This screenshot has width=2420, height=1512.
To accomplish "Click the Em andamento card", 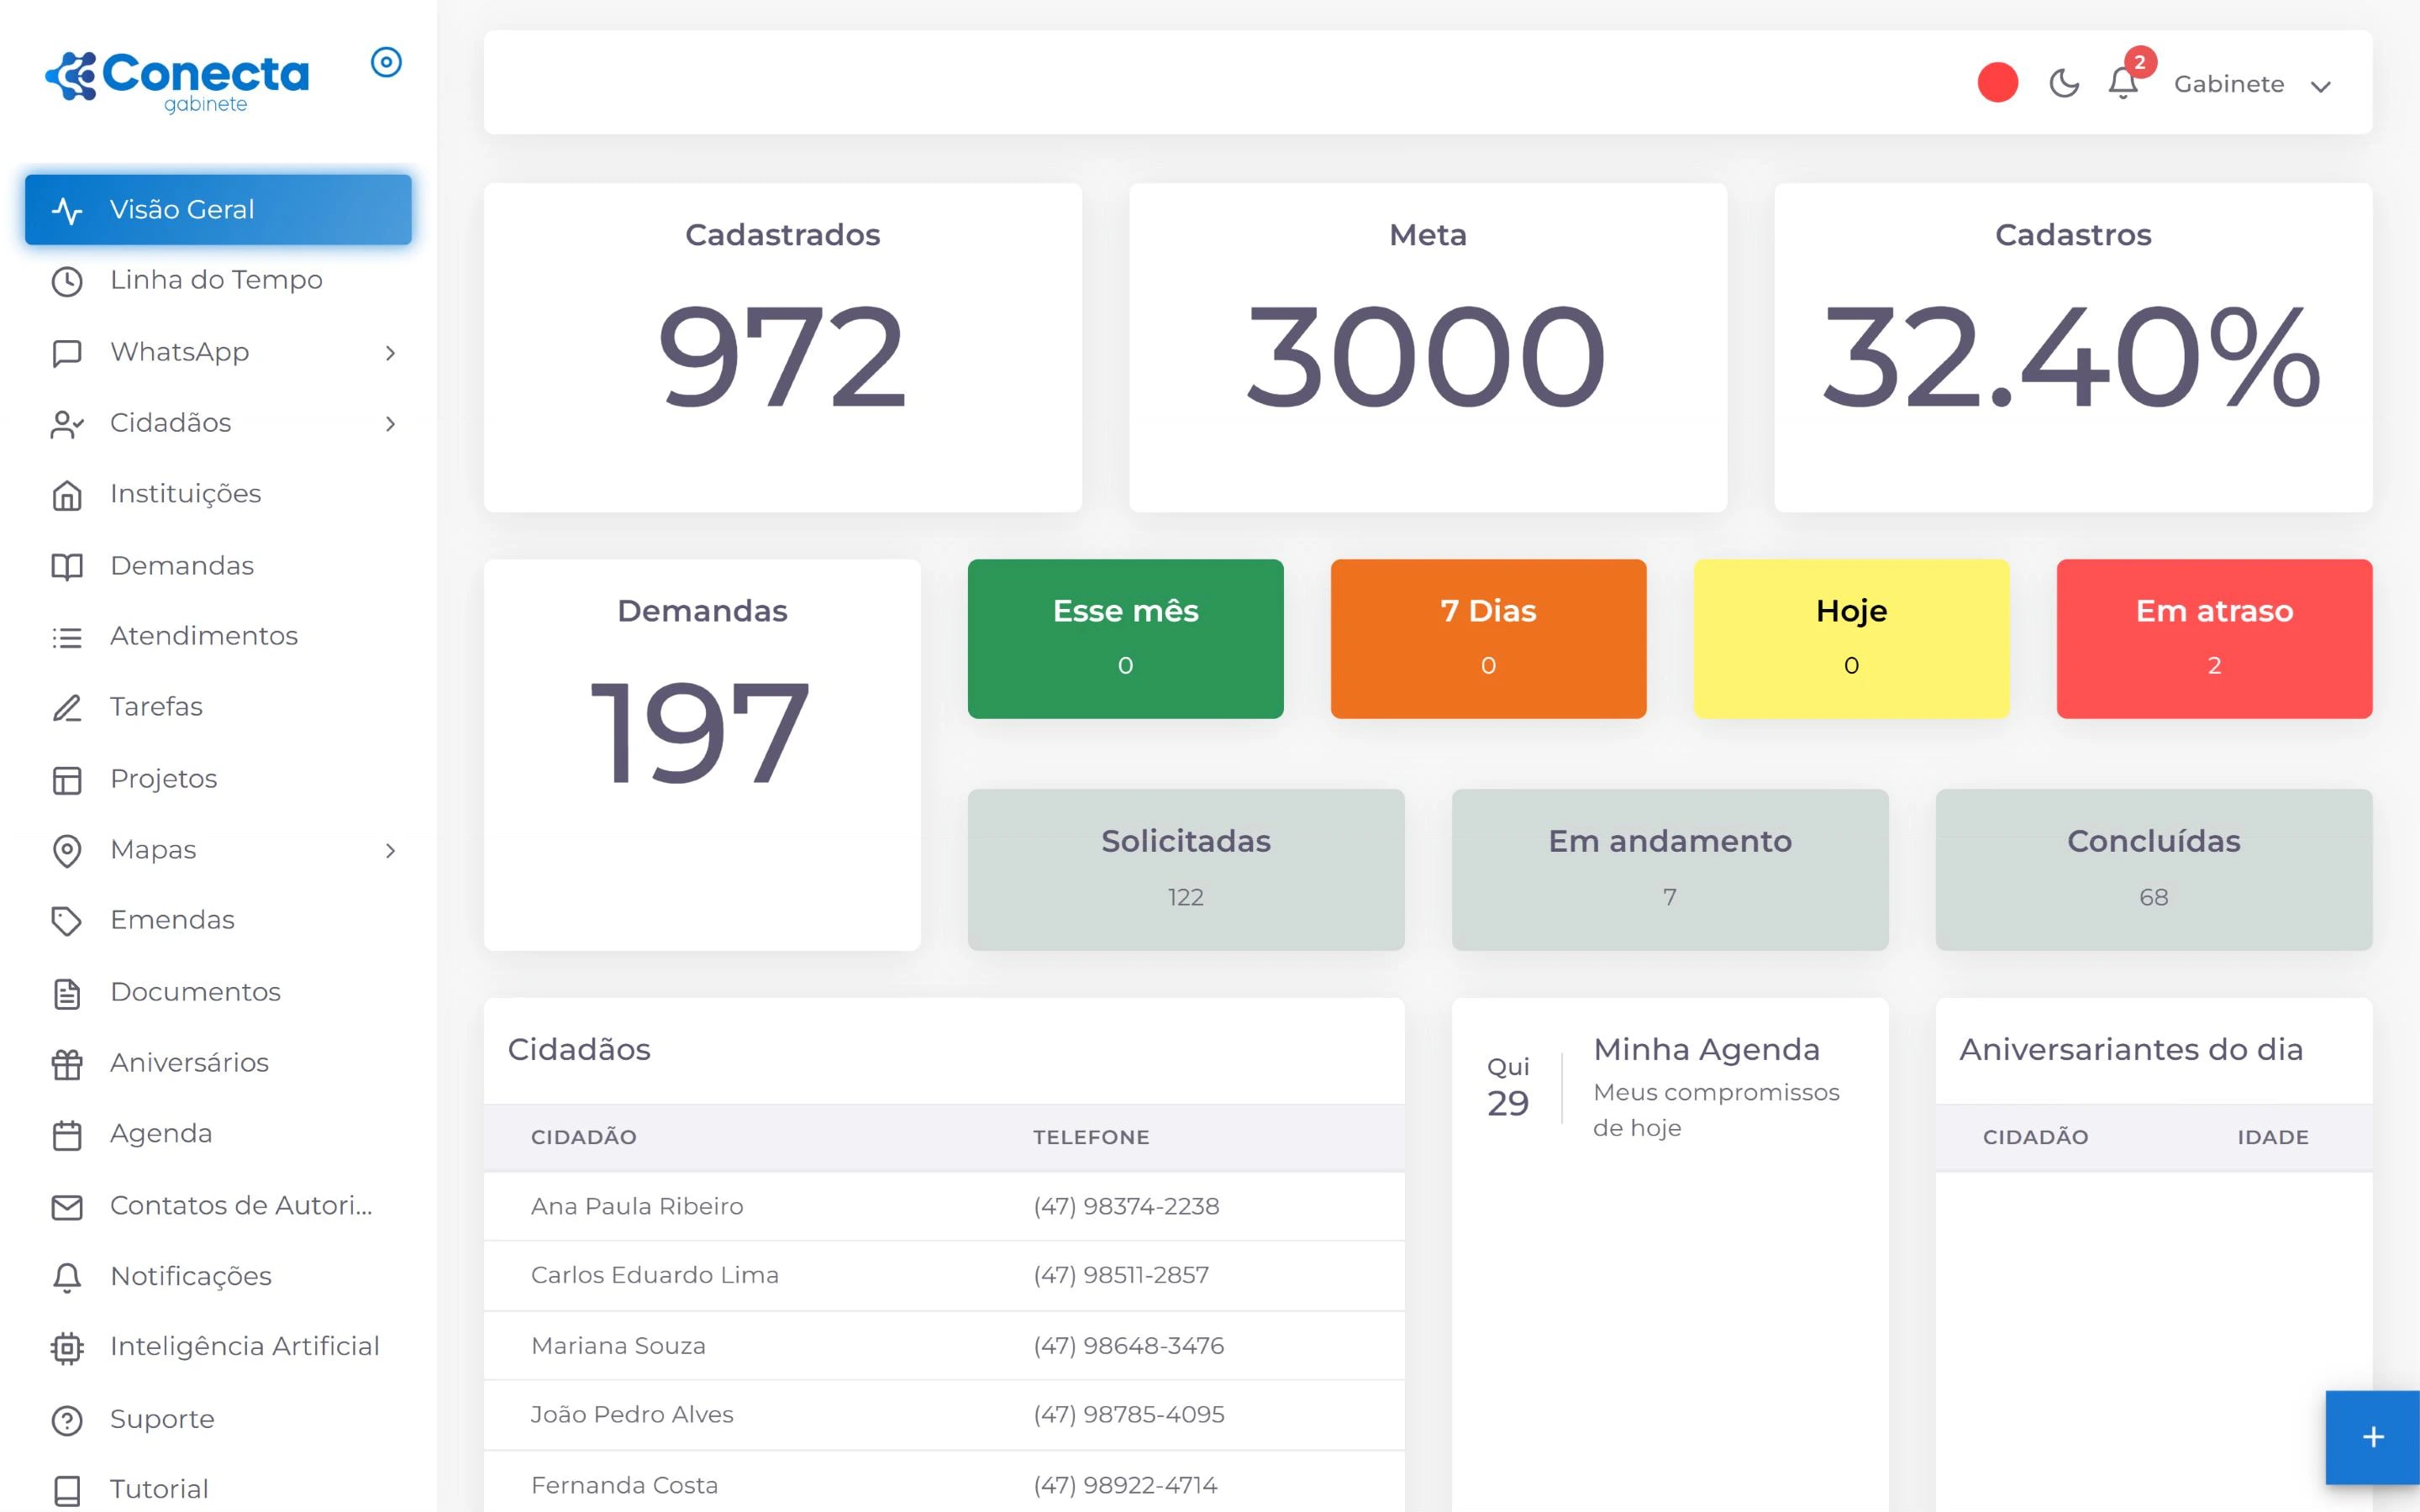I will click(x=1670, y=869).
